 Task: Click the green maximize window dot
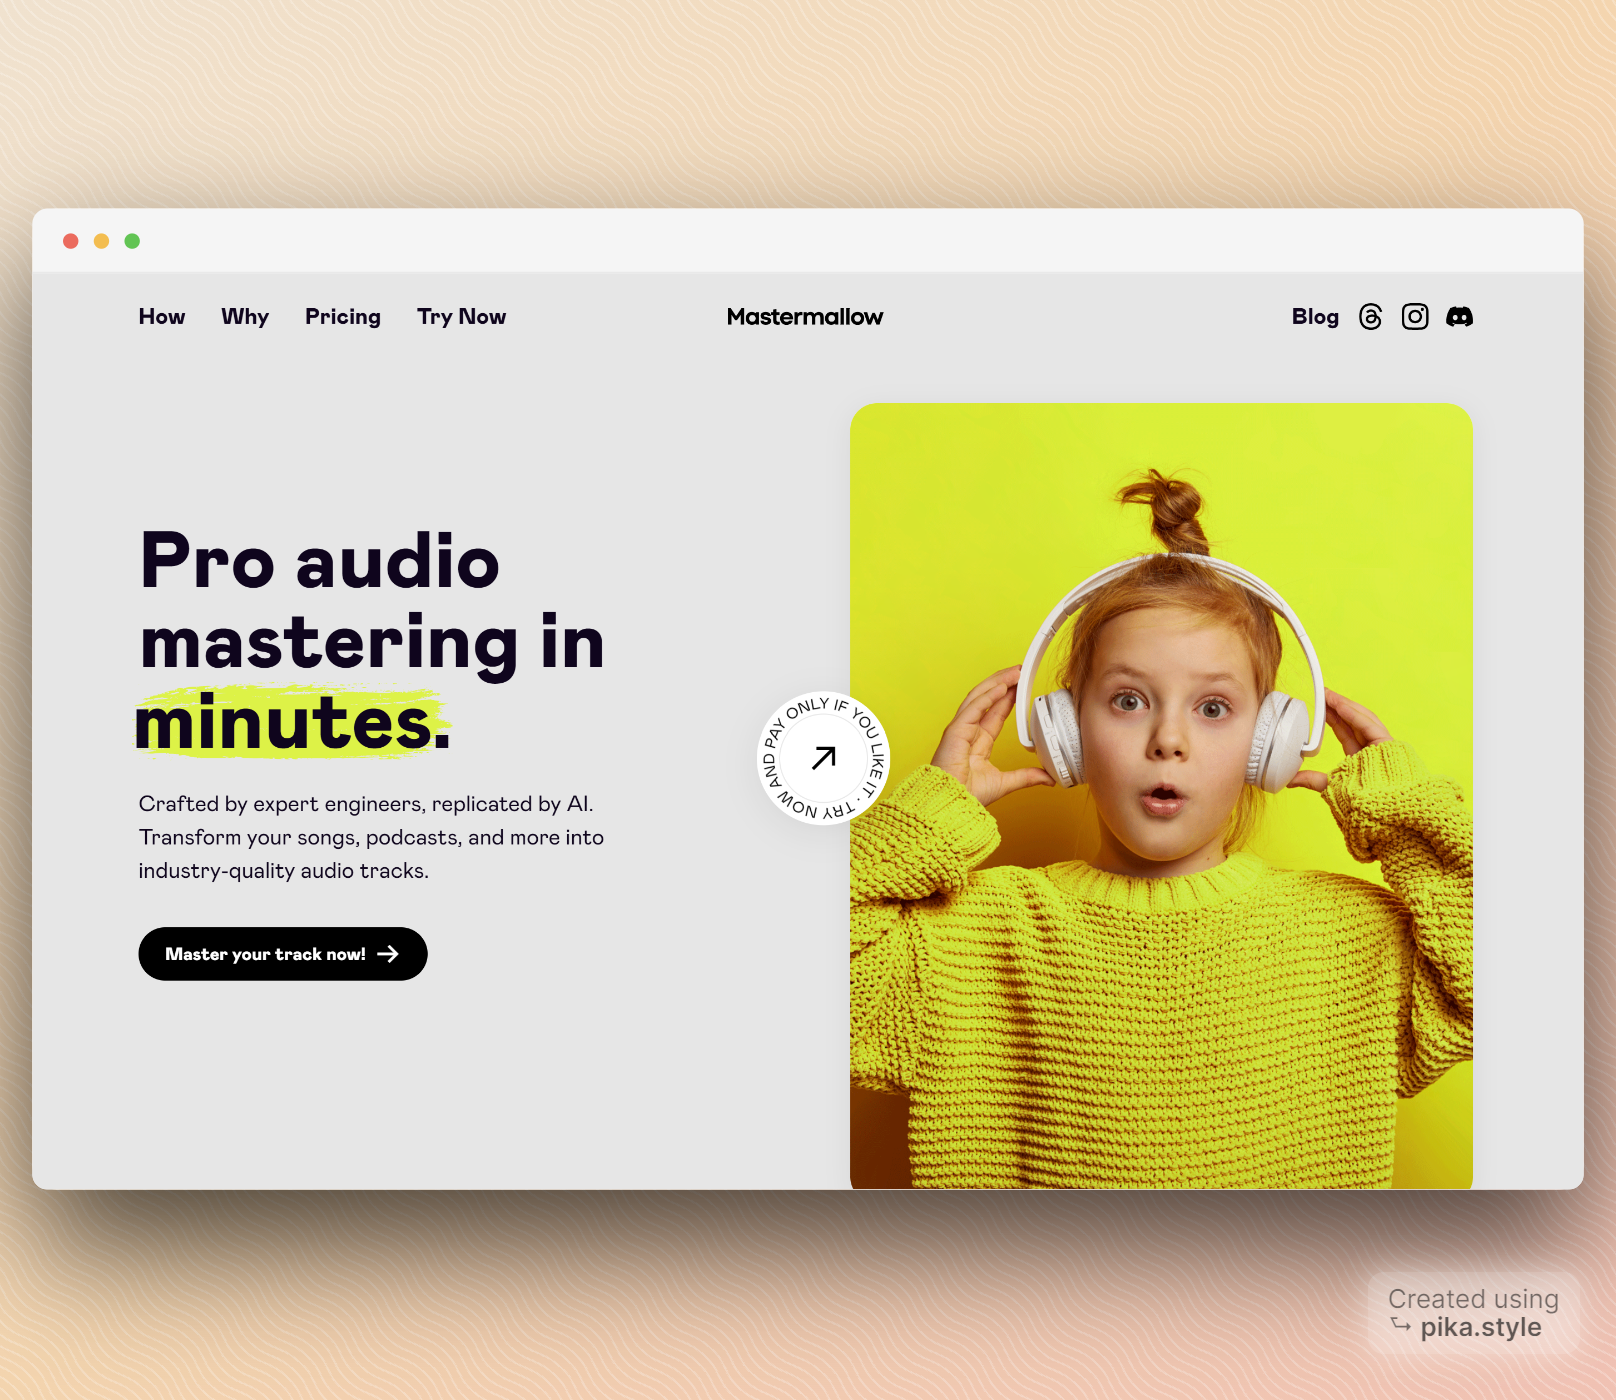click(132, 241)
